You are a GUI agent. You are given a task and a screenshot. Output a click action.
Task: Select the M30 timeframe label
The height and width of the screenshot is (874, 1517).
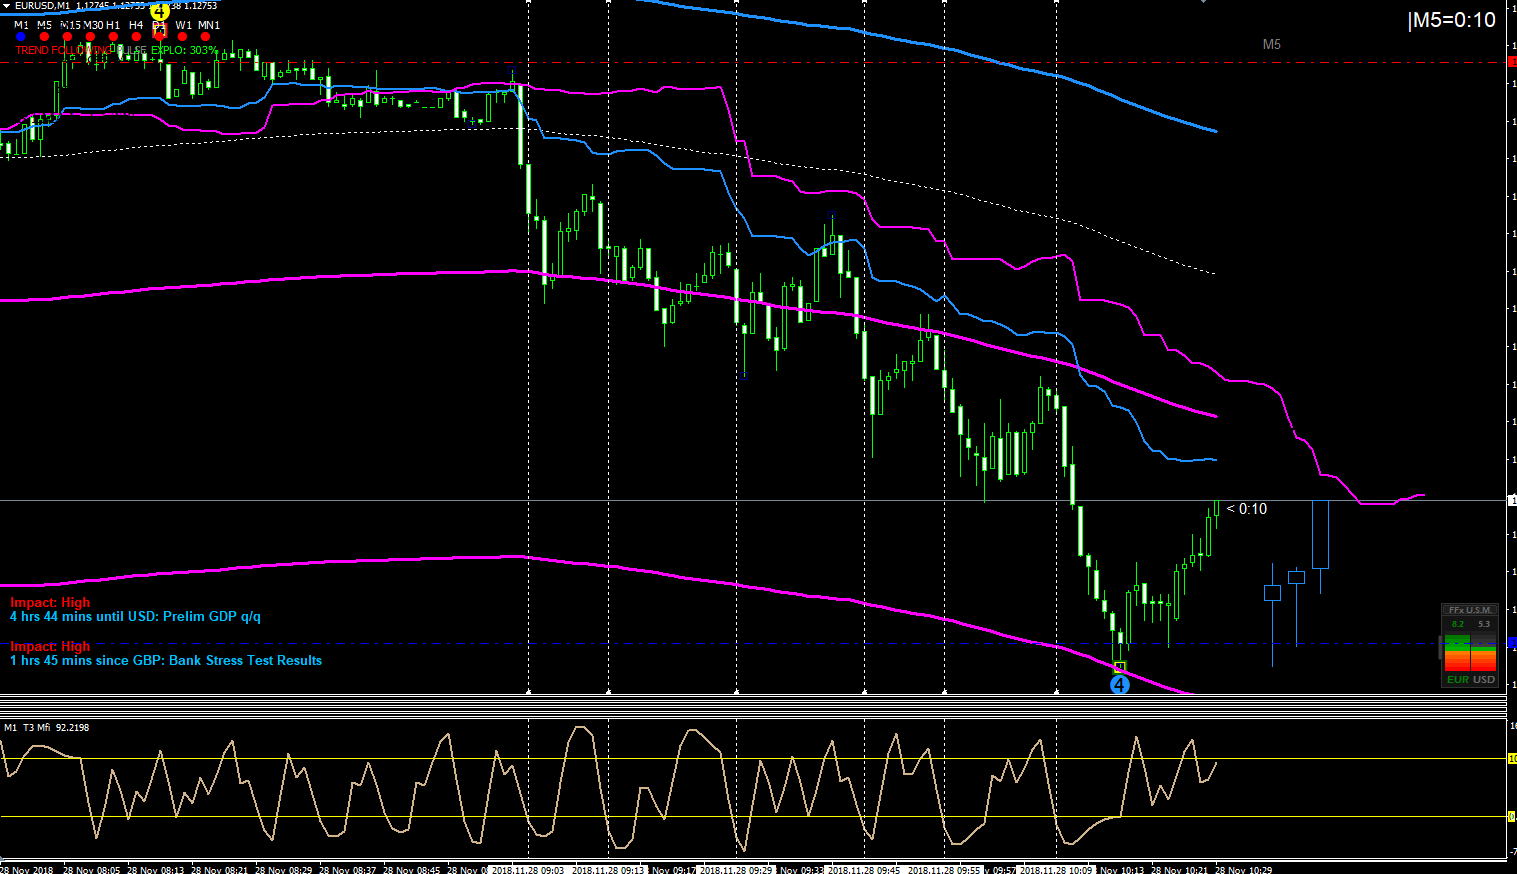coord(93,25)
